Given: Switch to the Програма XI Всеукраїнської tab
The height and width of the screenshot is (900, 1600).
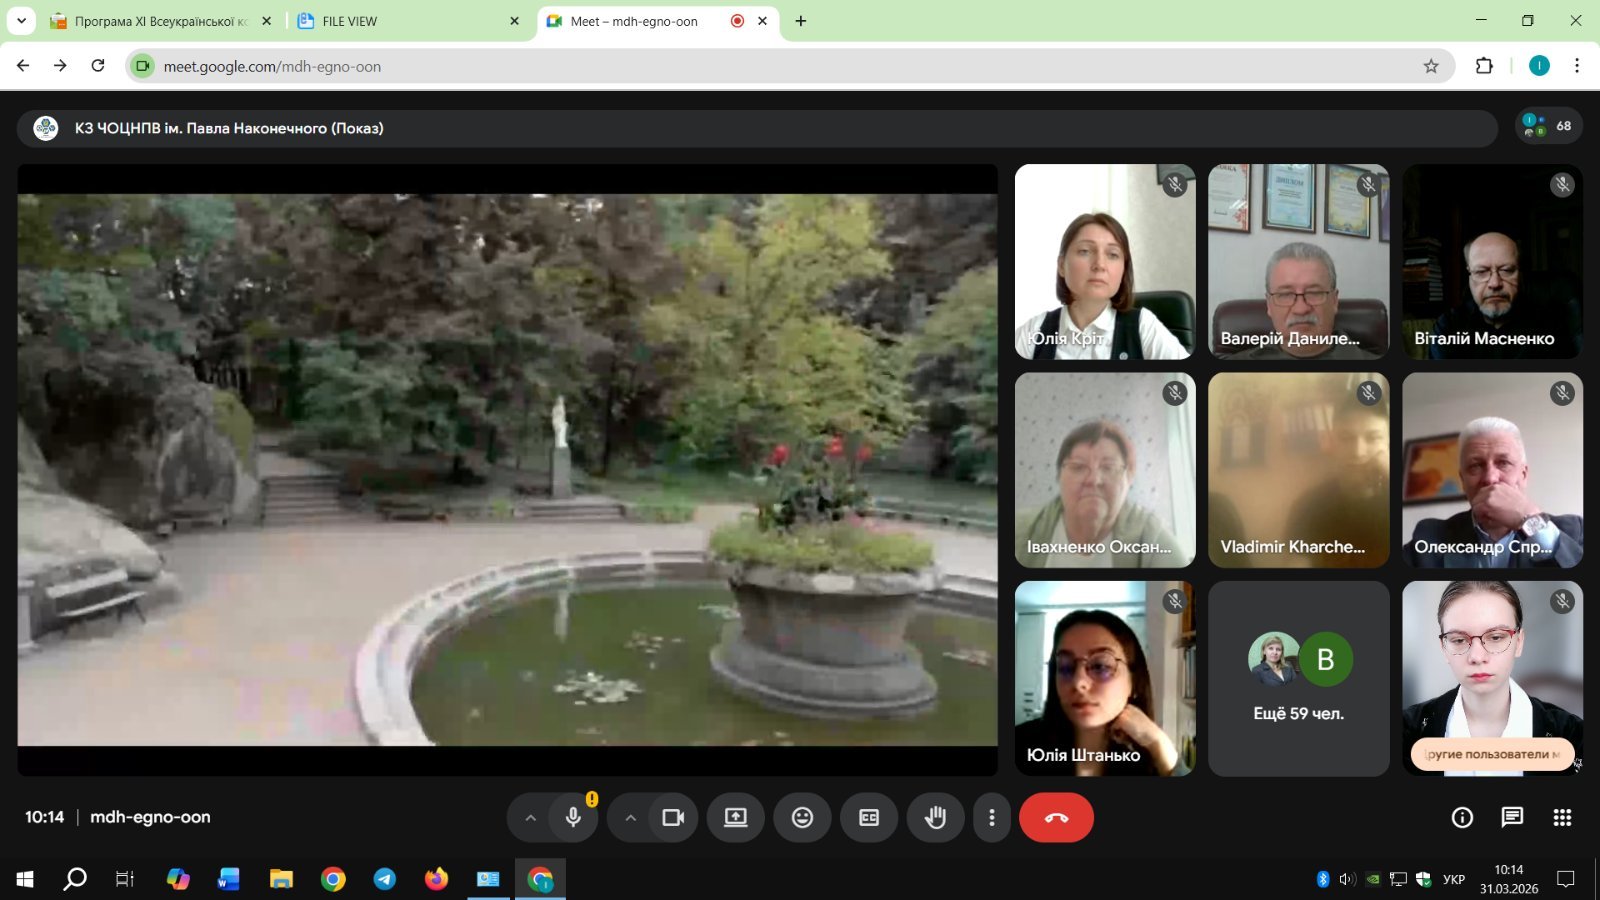Looking at the screenshot, I should (x=160, y=21).
